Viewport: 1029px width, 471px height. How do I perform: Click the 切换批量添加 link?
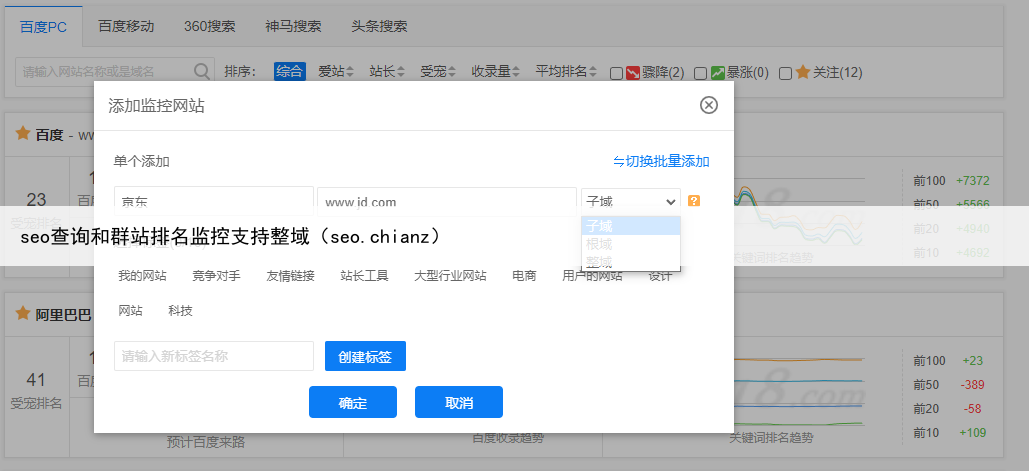pyautogui.click(x=661, y=161)
